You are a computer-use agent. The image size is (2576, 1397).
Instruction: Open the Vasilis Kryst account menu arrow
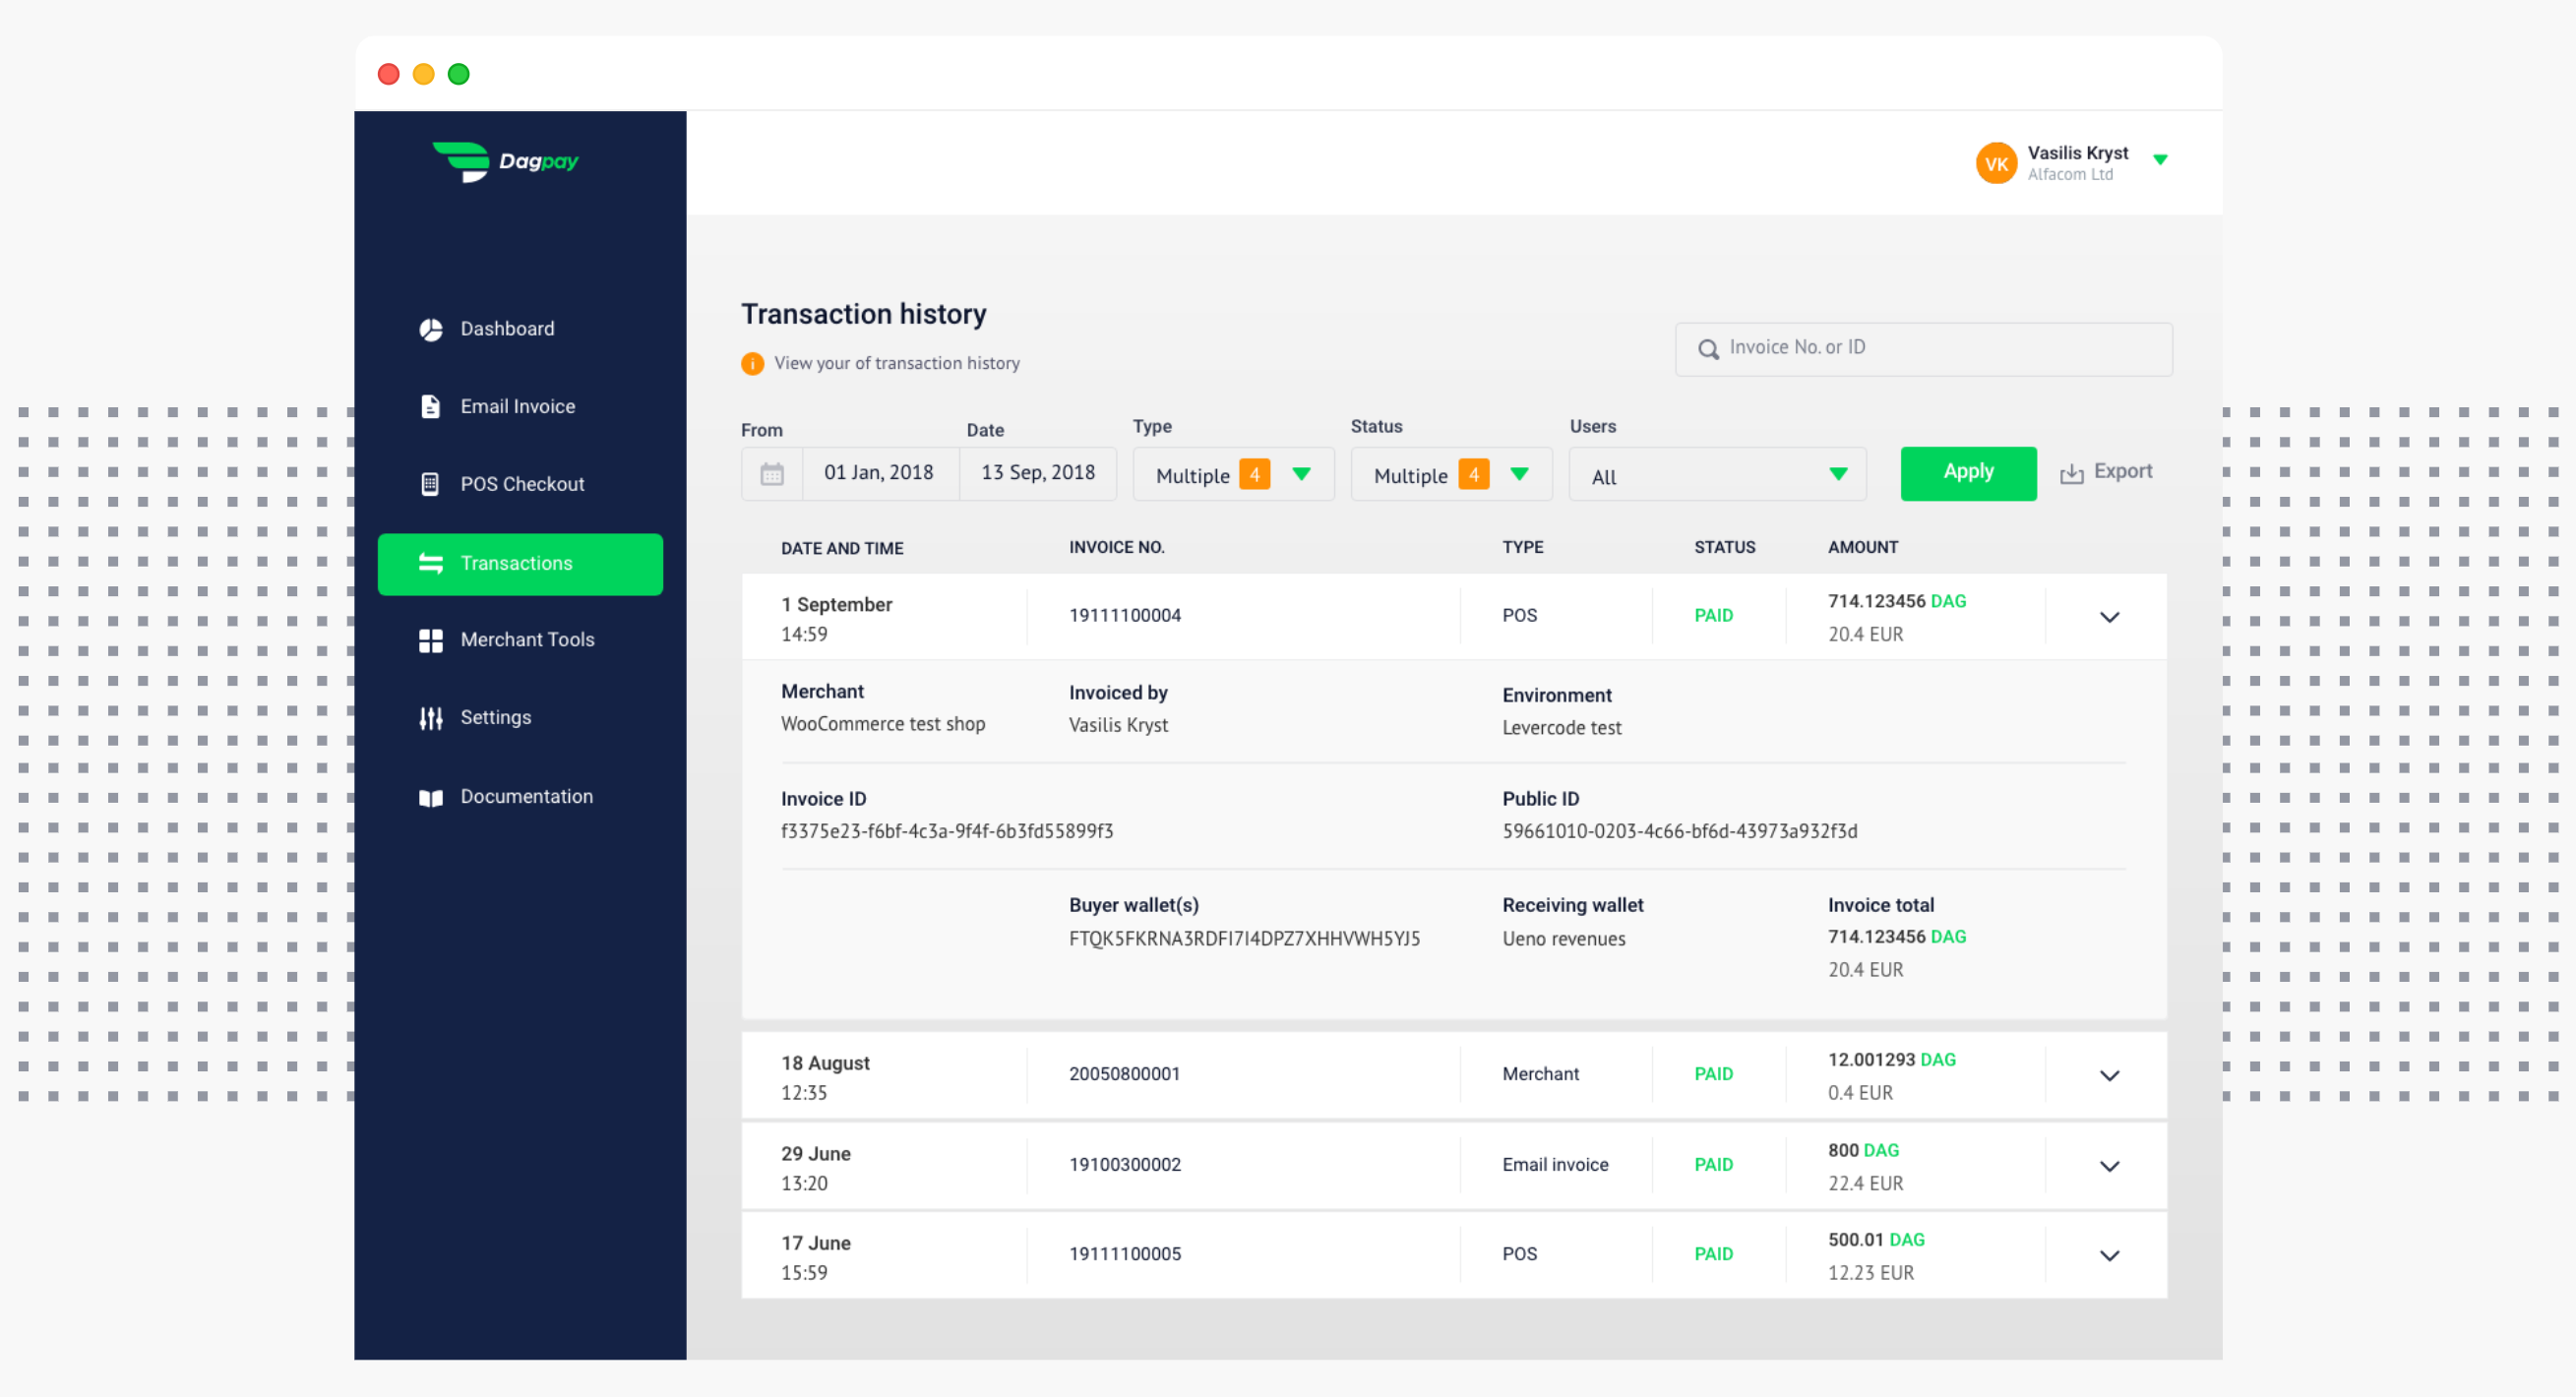[x=2159, y=160]
